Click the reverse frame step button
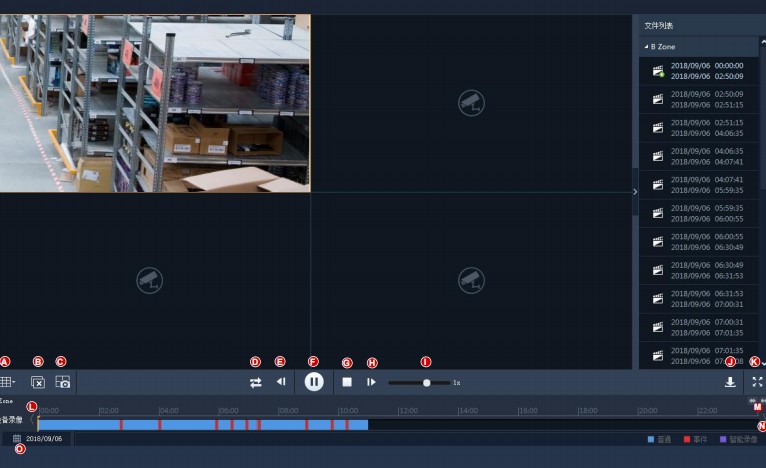 tap(281, 382)
